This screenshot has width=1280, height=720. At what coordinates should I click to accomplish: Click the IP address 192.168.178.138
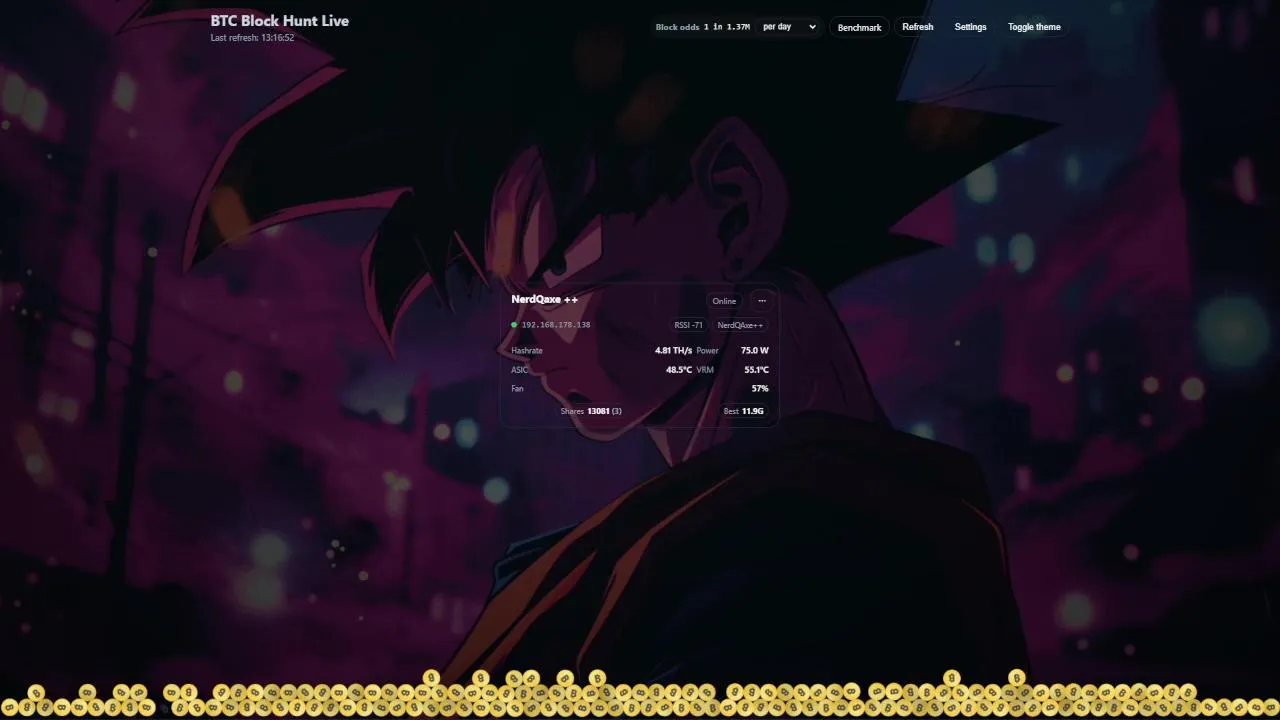[x=556, y=325]
